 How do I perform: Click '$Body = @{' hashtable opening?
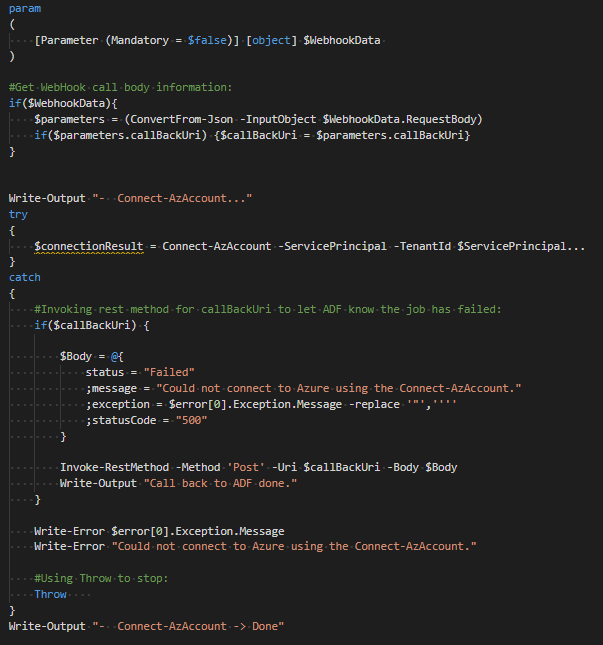point(92,356)
